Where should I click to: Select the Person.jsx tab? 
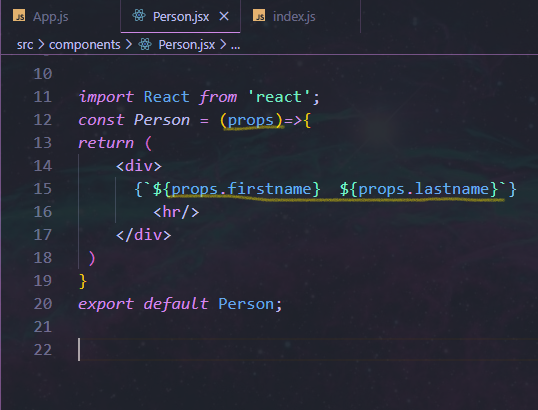point(180,16)
